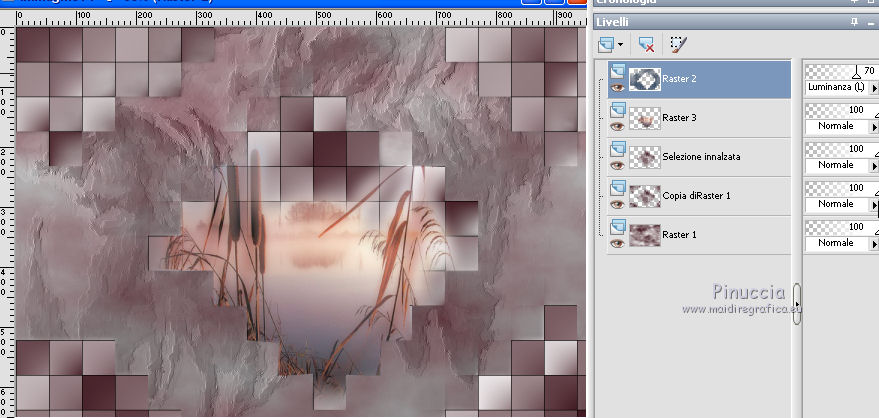Click the Raster 2 layer thumbnail

coord(645,80)
